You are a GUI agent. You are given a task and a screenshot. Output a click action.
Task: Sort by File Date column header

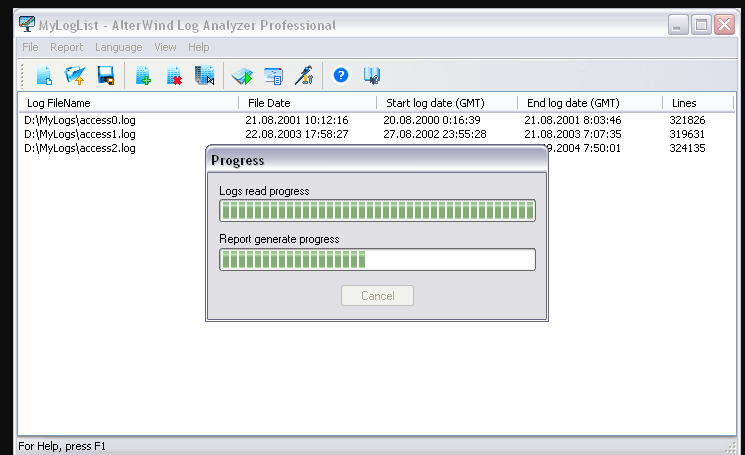click(x=307, y=103)
